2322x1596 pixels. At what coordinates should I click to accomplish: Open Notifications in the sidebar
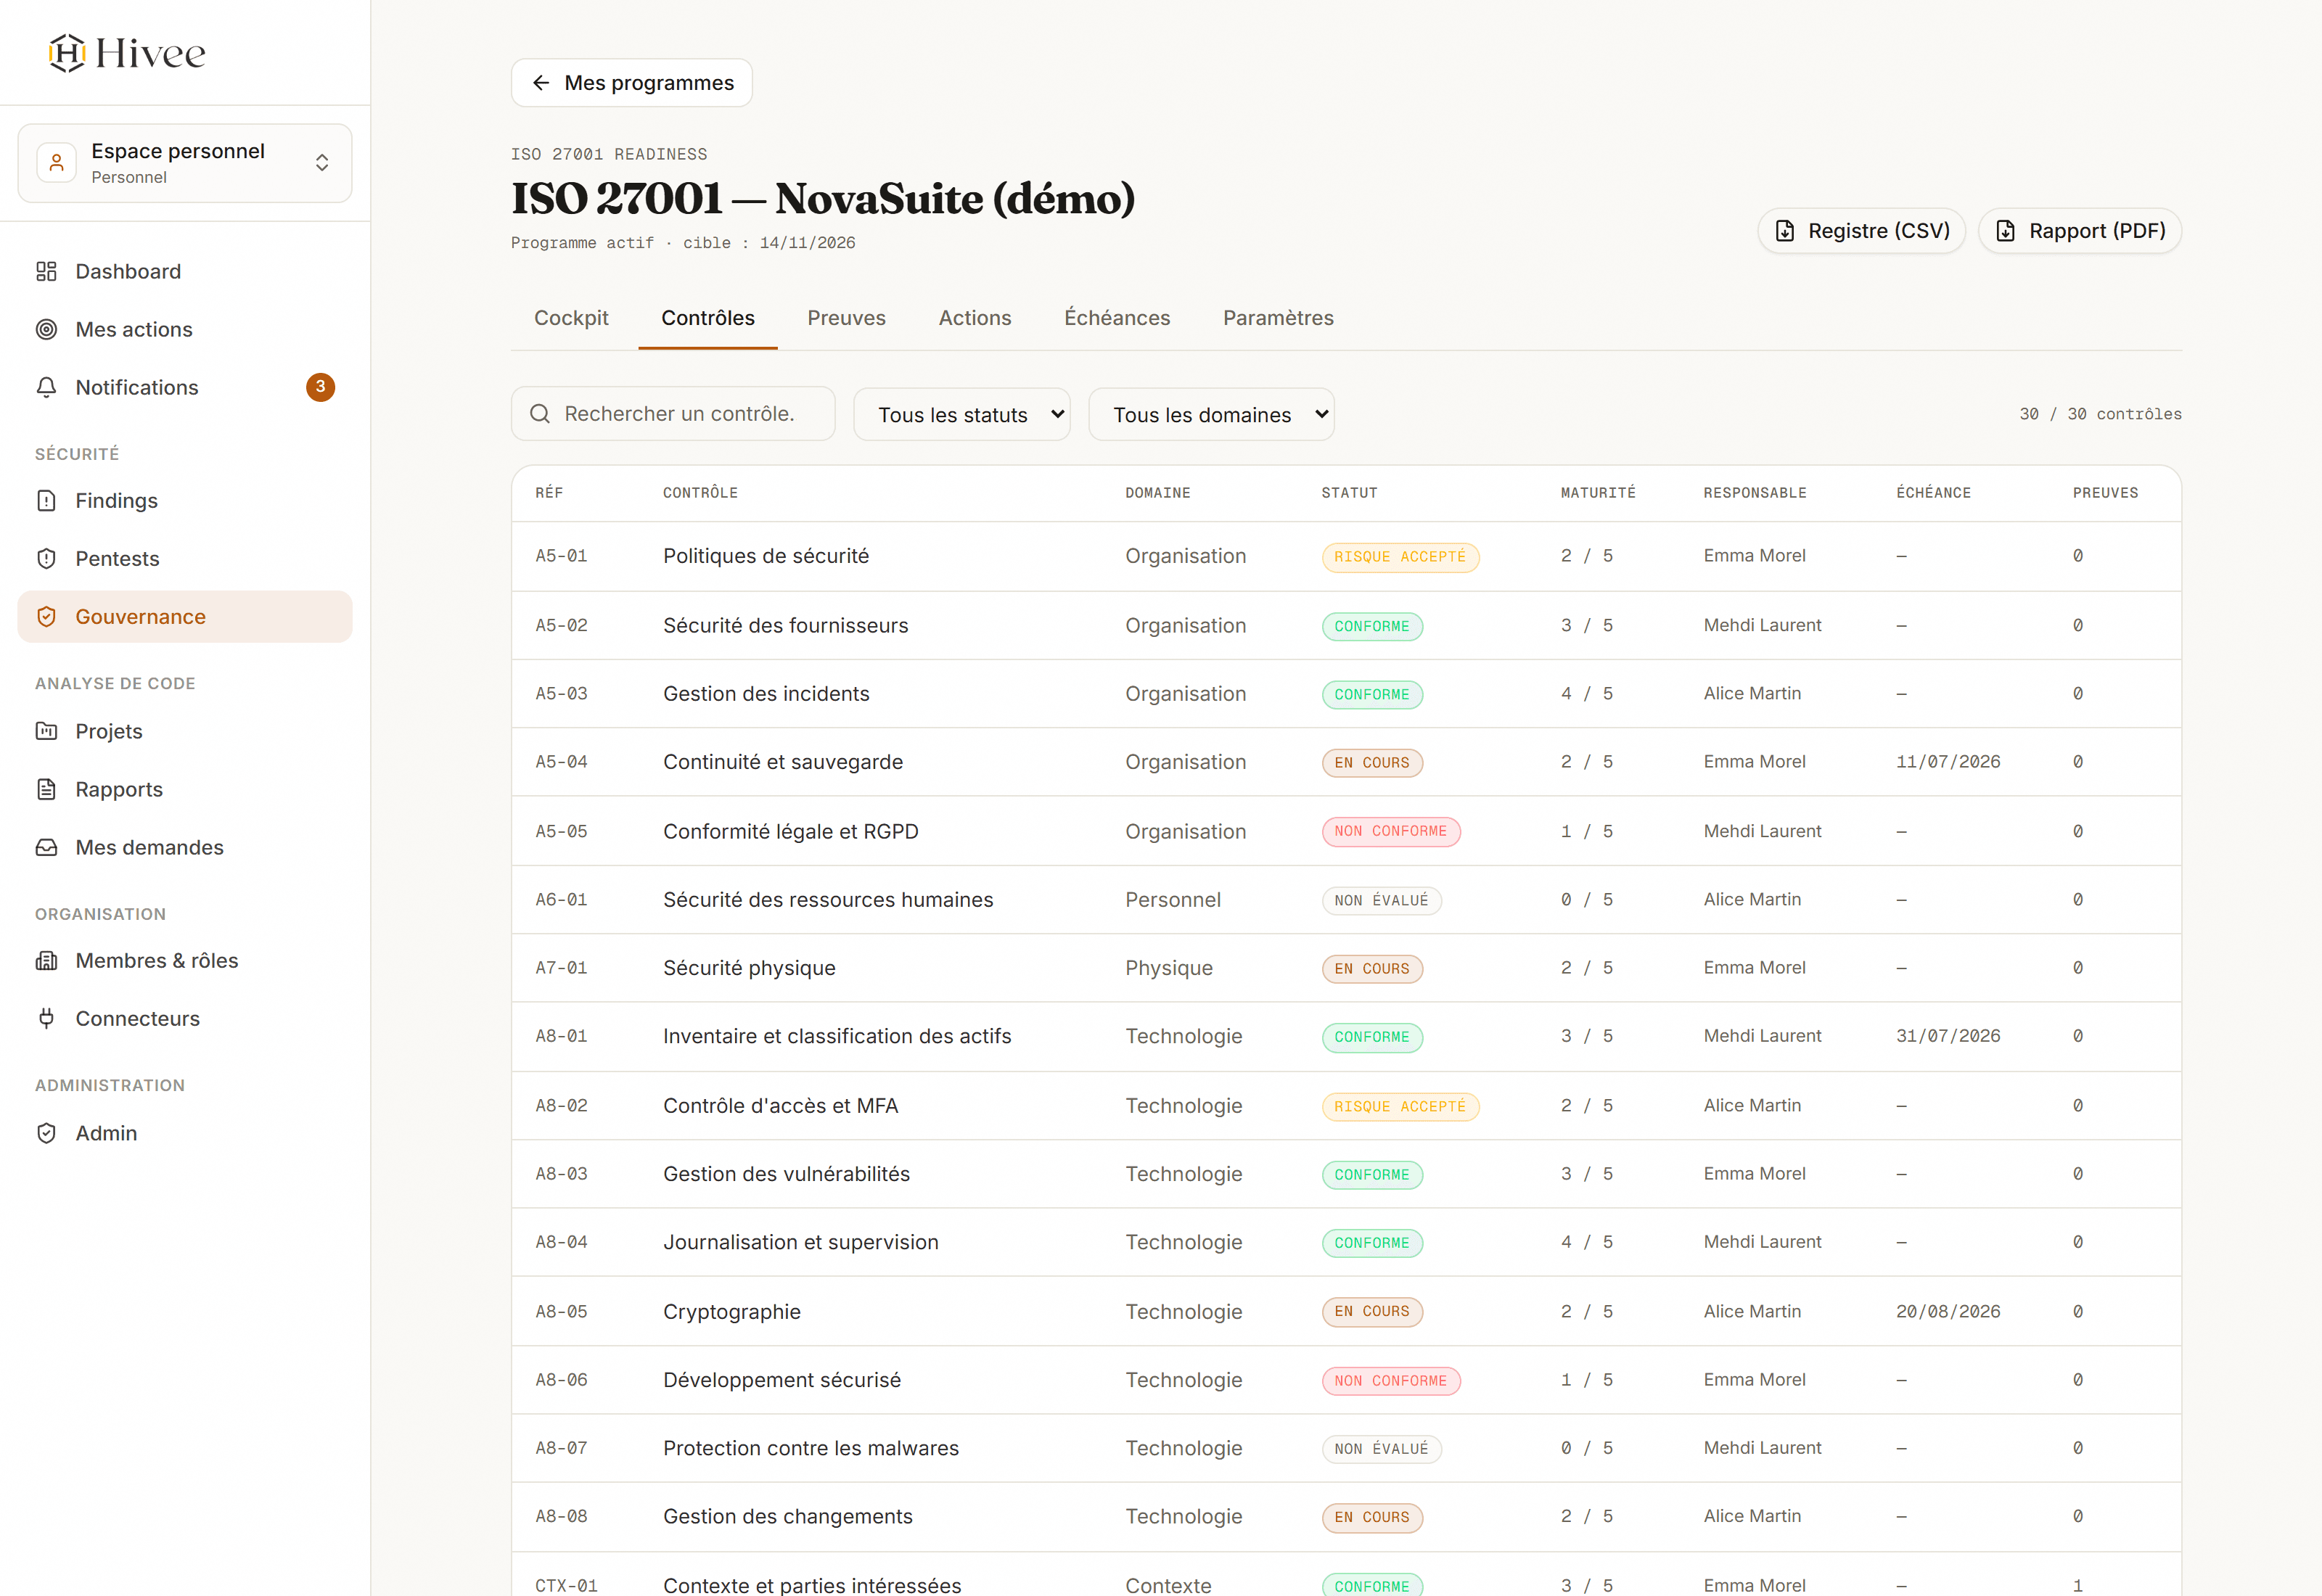coord(185,387)
